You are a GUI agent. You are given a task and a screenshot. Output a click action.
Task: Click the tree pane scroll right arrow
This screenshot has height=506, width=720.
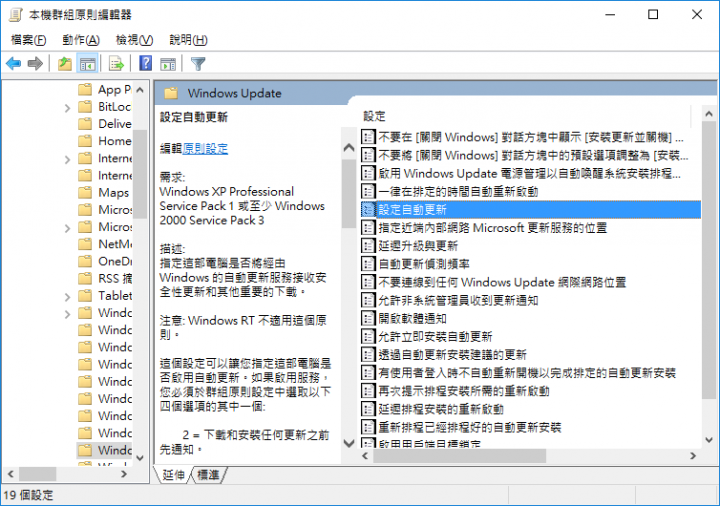tap(124, 474)
